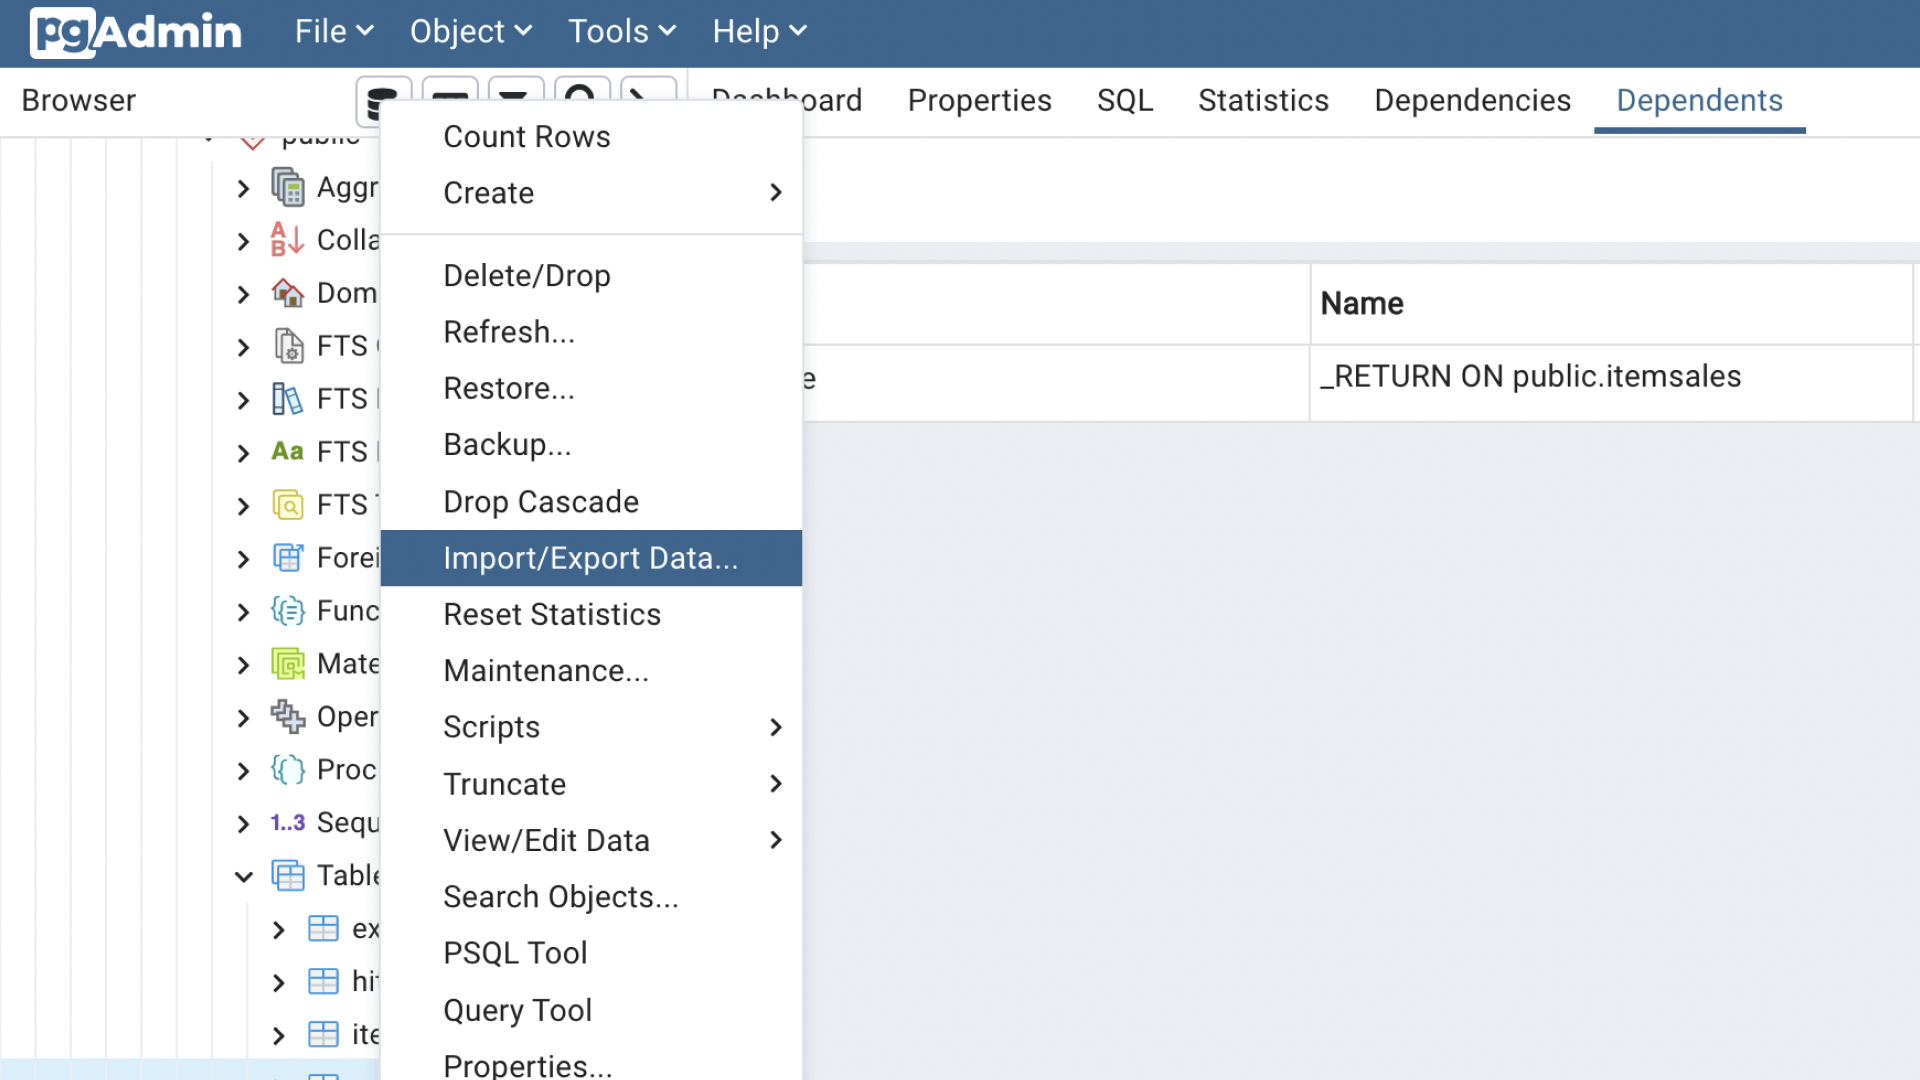Image resolution: width=1920 pixels, height=1080 pixels.
Task: Expand the Tables tree item
Action: coord(243,876)
